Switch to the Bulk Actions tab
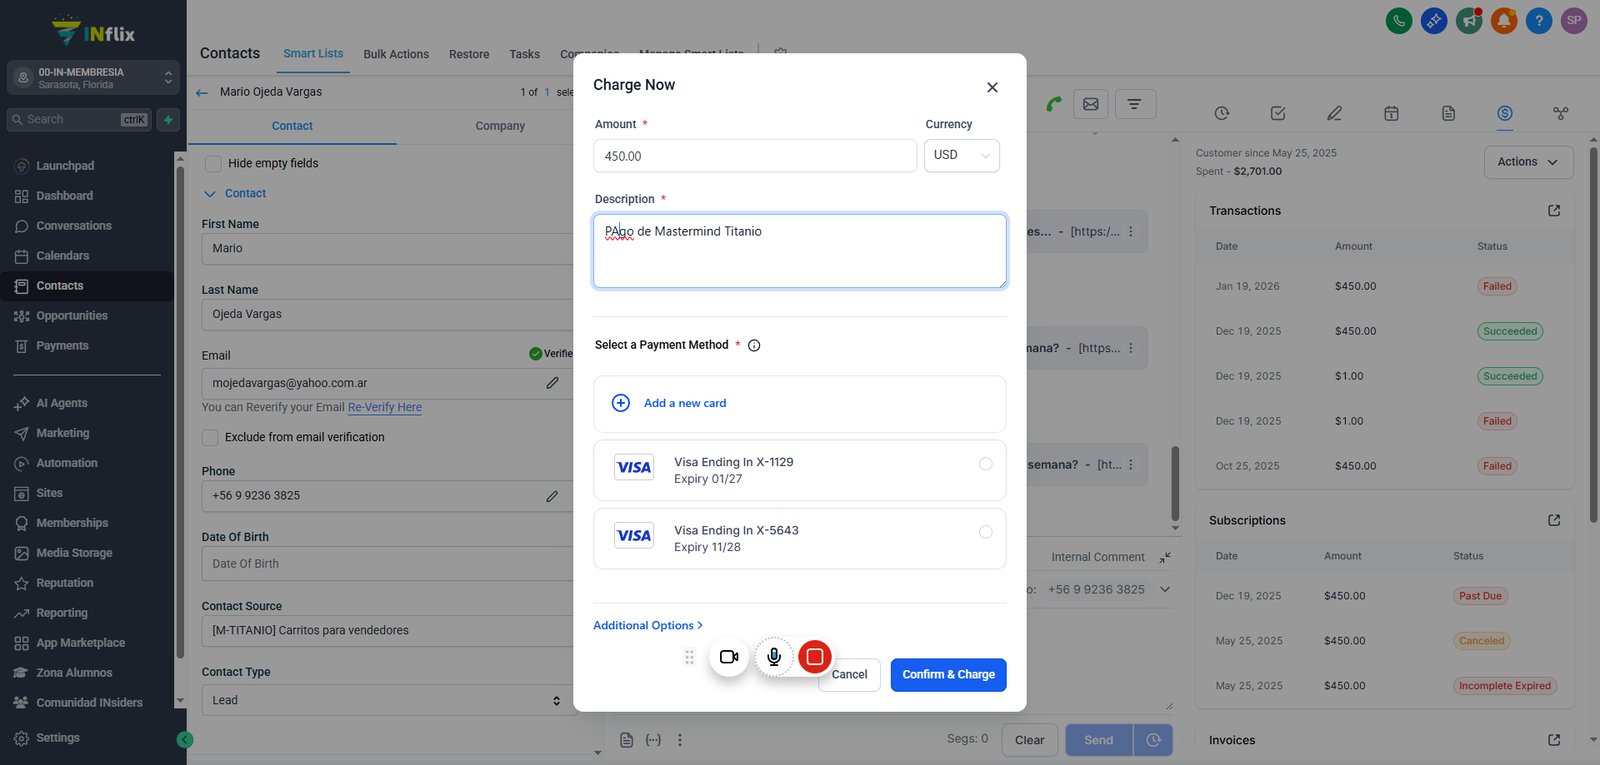 point(396,54)
